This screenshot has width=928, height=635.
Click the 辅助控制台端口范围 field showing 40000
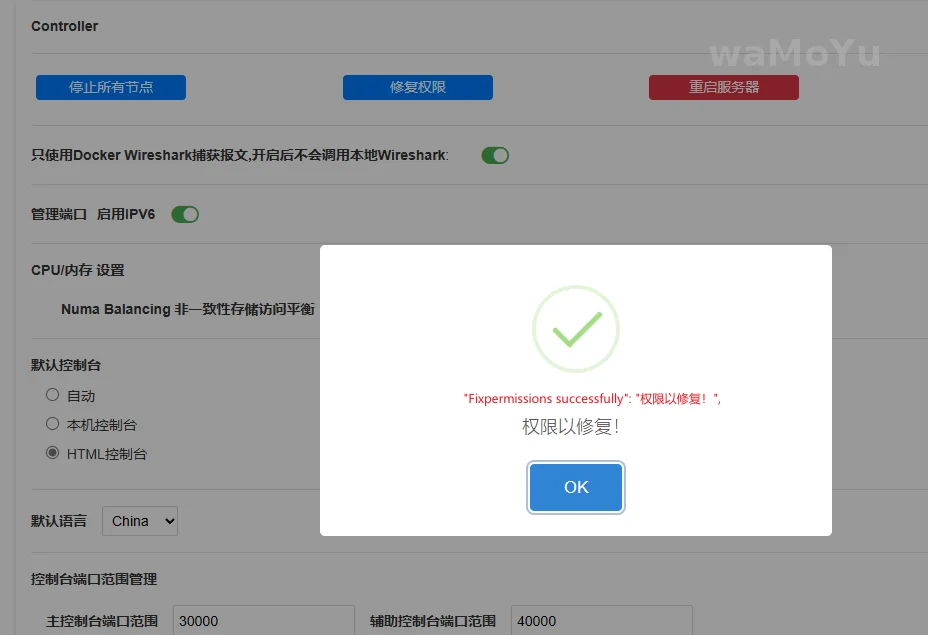pyautogui.click(x=601, y=620)
